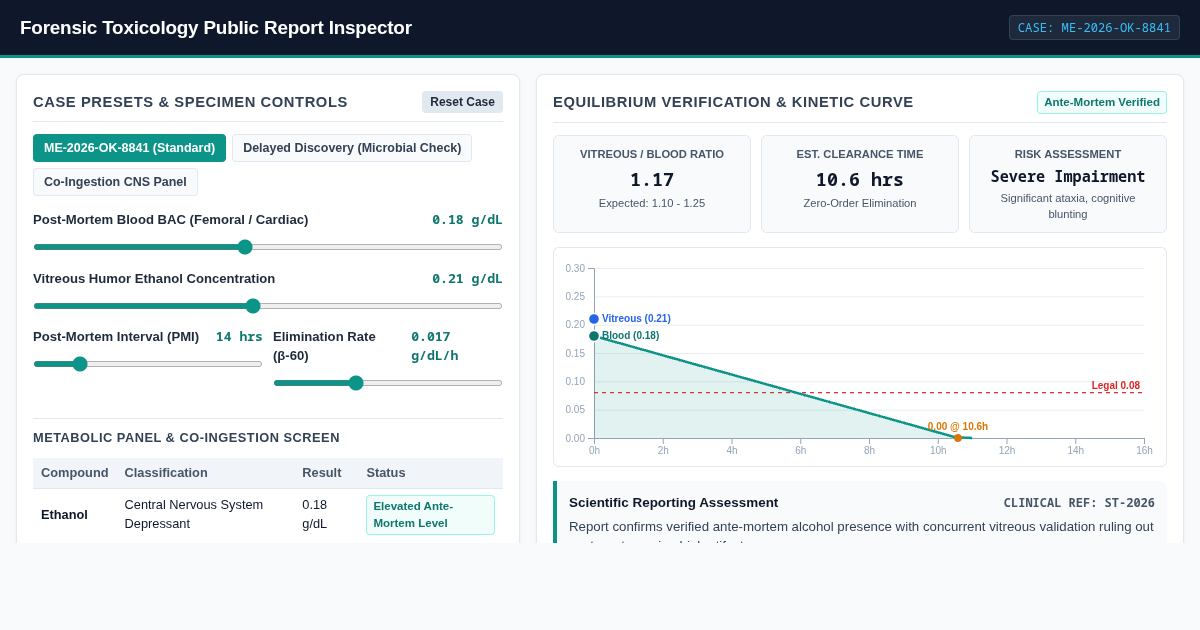
Task: Click the Ante-Mortem Verified badge
Action: (x=1102, y=102)
